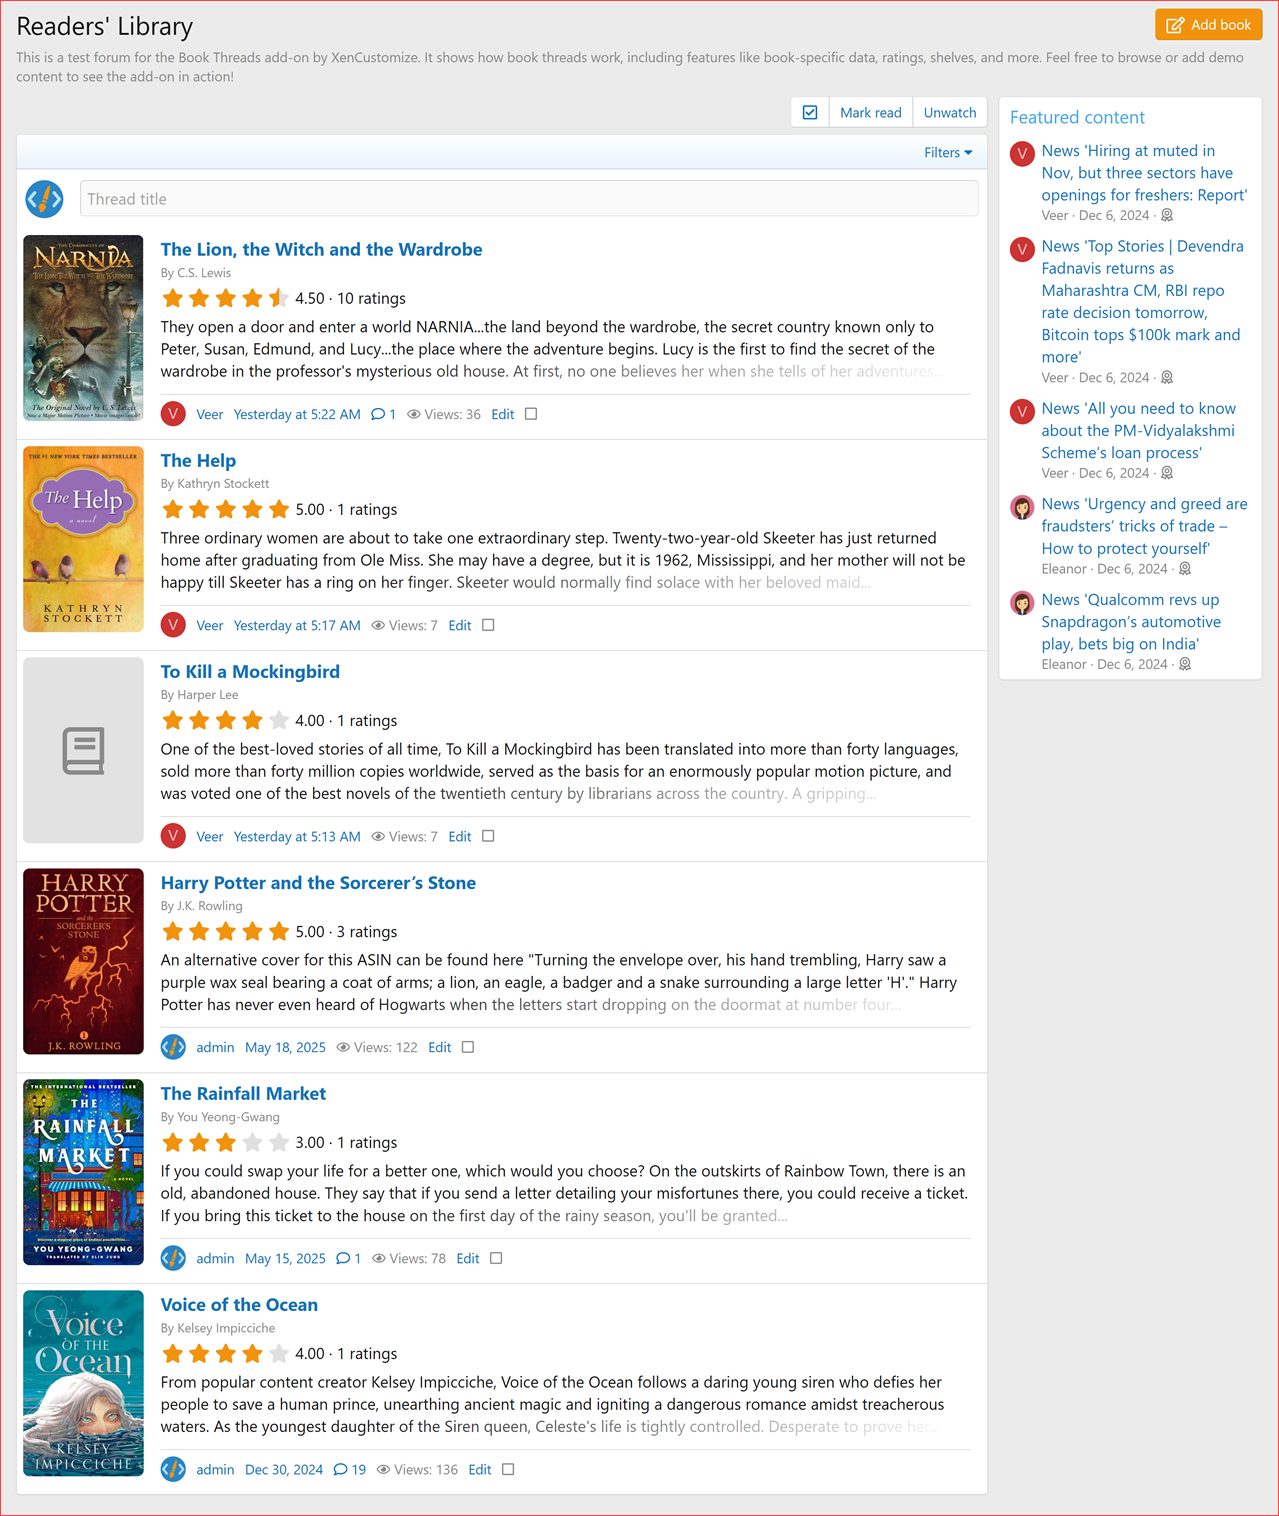This screenshot has width=1279, height=1516.
Task: Click the comment icon on Voice of the Ocean
Action: [341, 1469]
